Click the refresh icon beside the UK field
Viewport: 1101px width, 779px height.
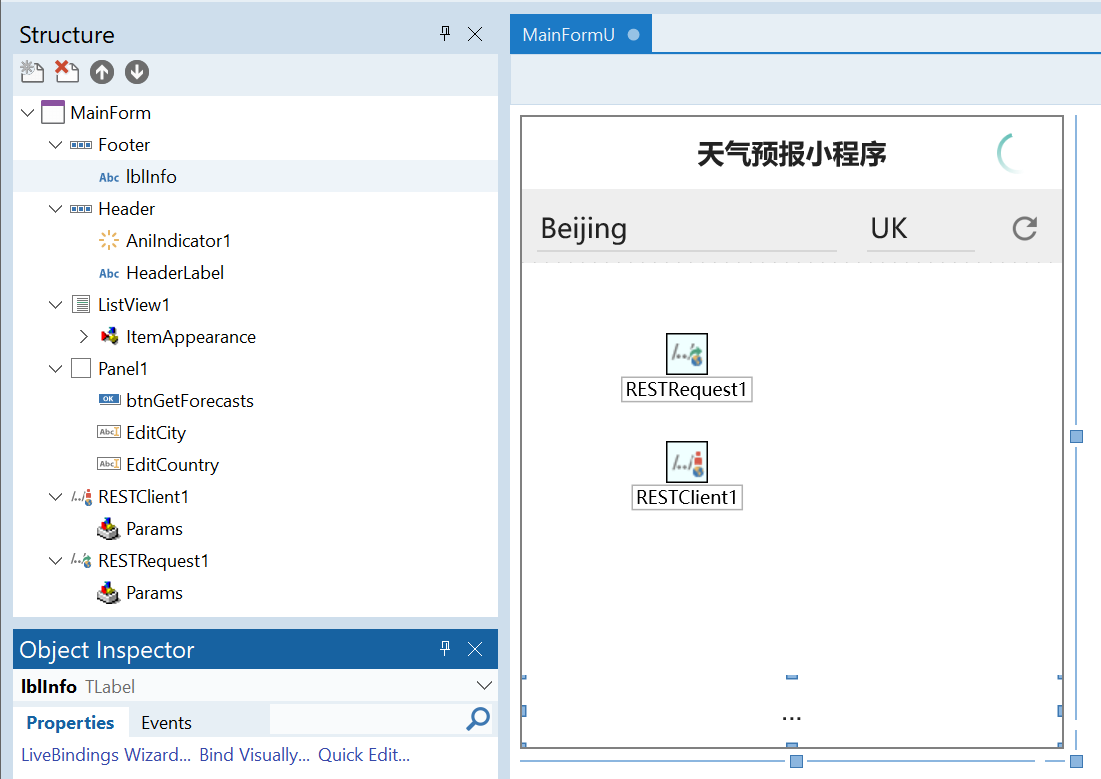(x=1024, y=229)
